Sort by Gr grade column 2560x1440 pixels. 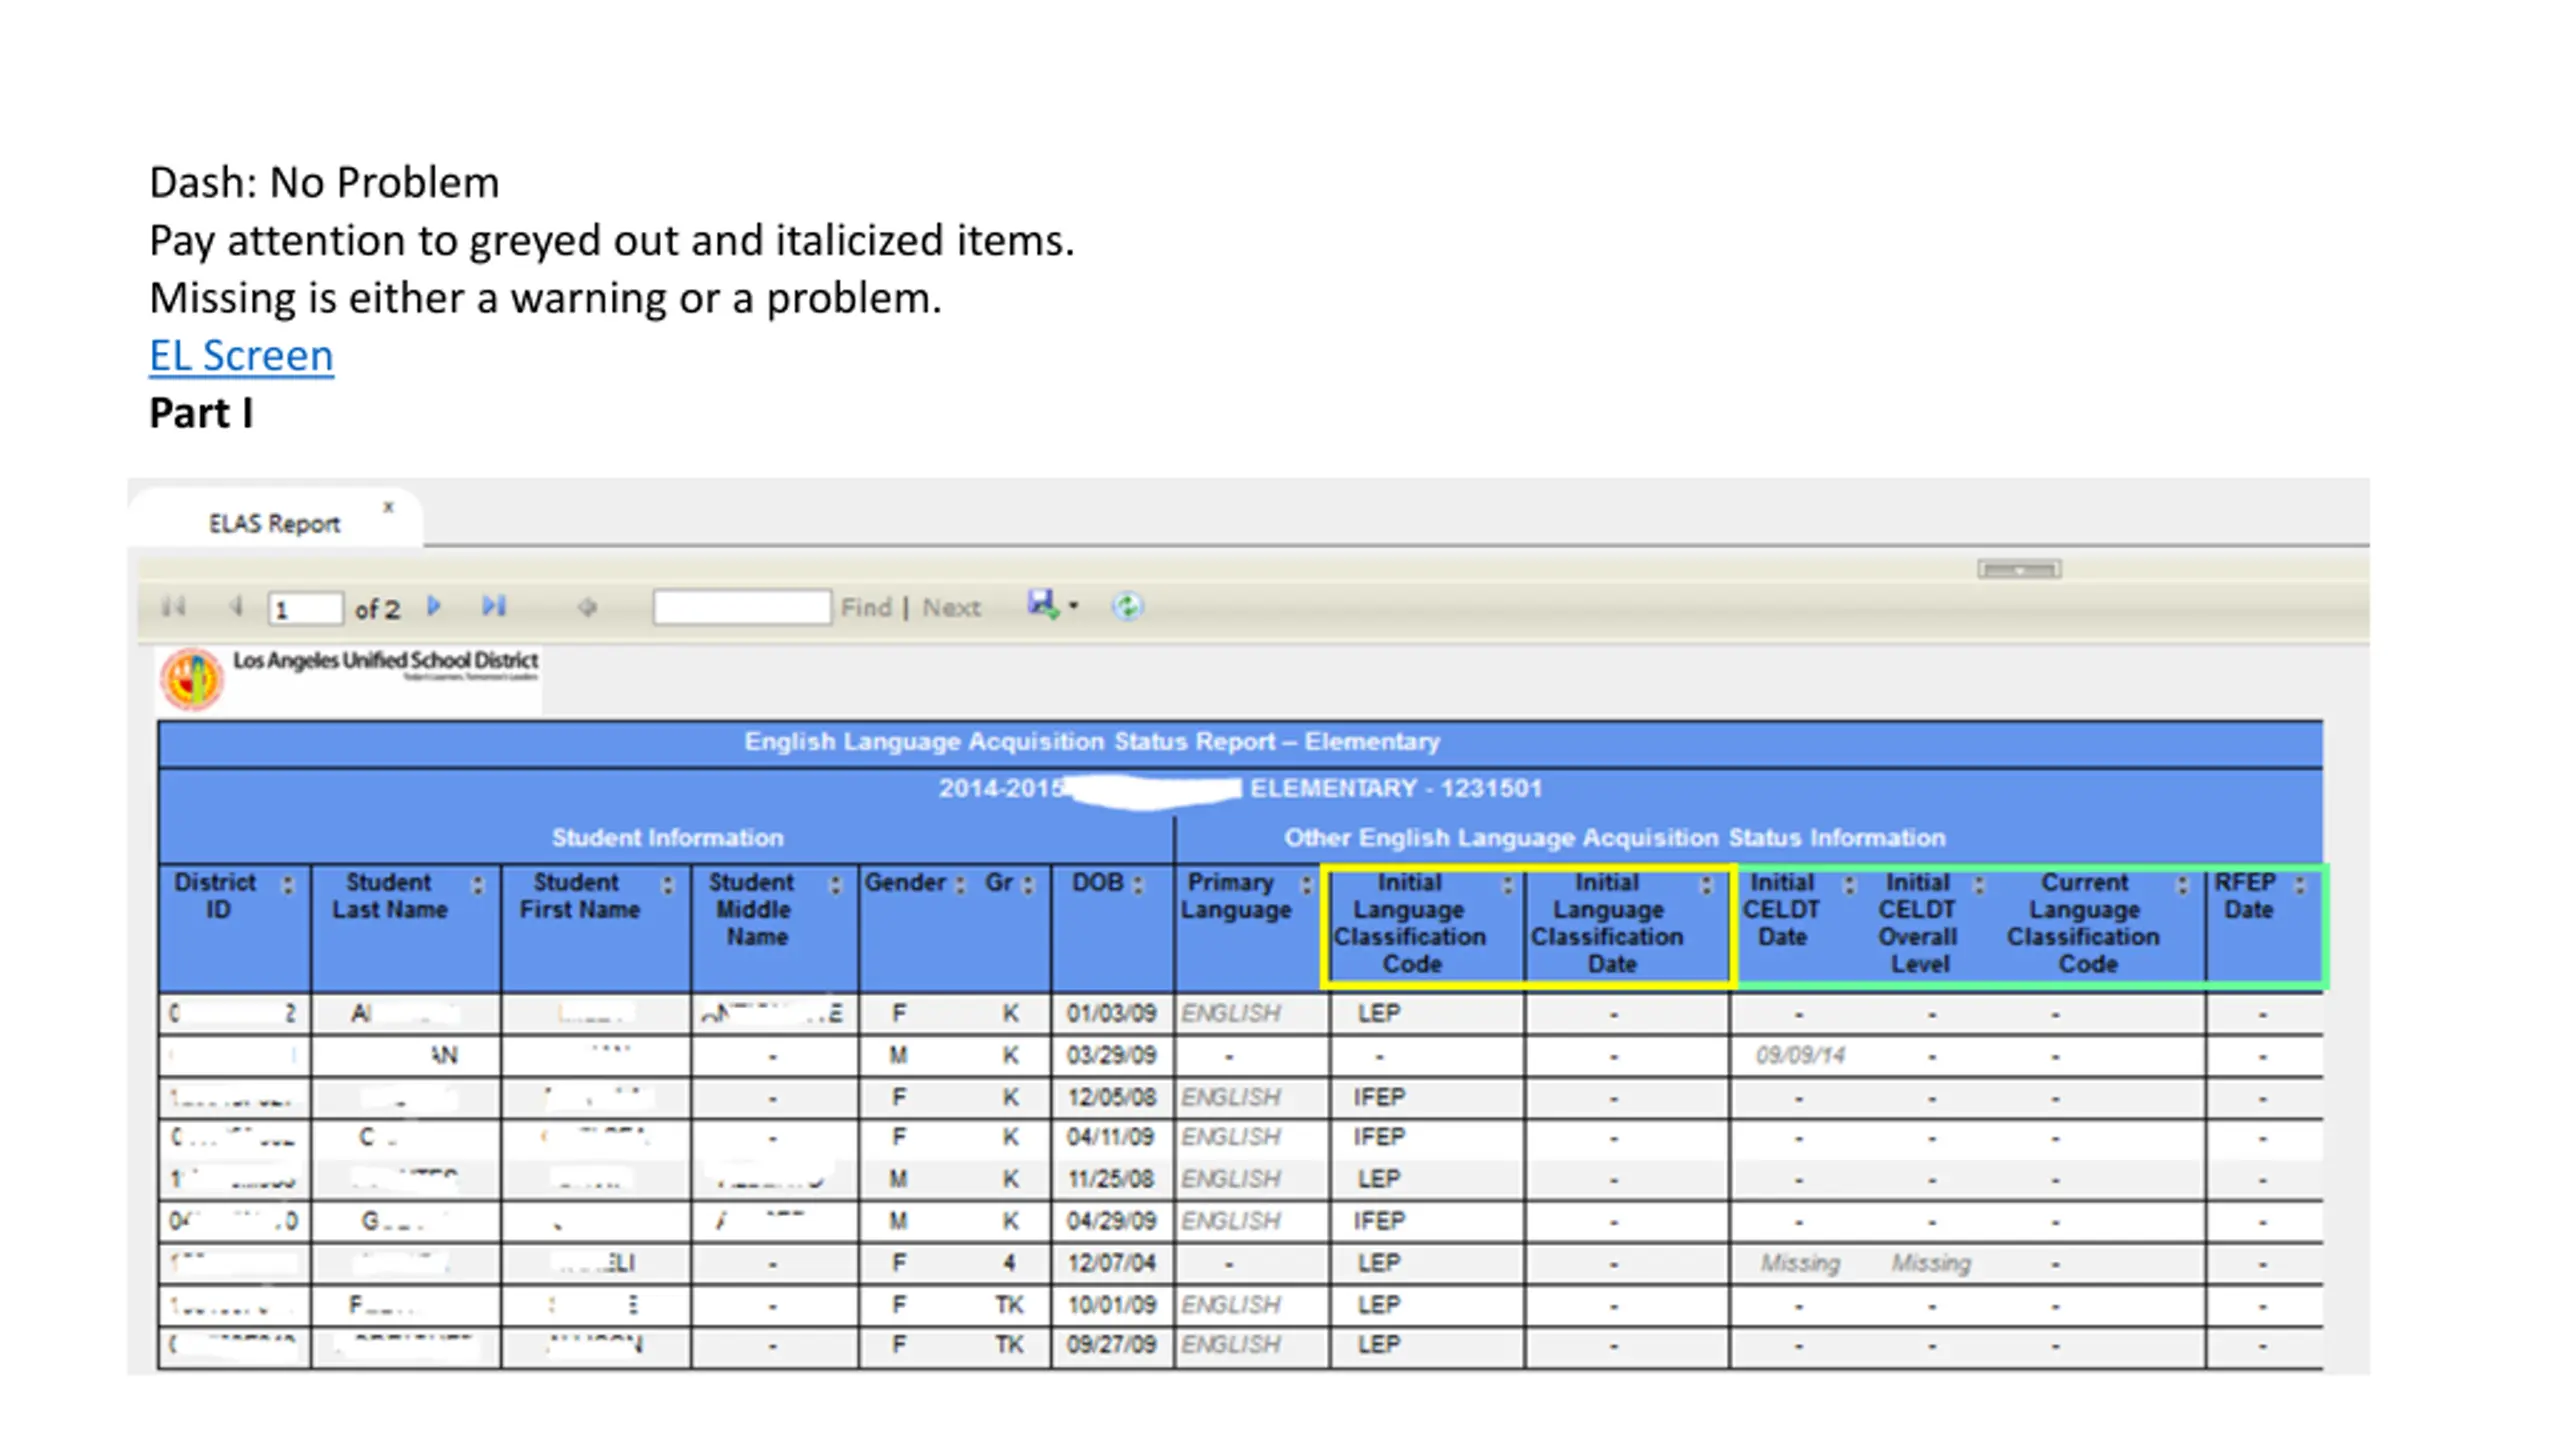tap(1027, 885)
